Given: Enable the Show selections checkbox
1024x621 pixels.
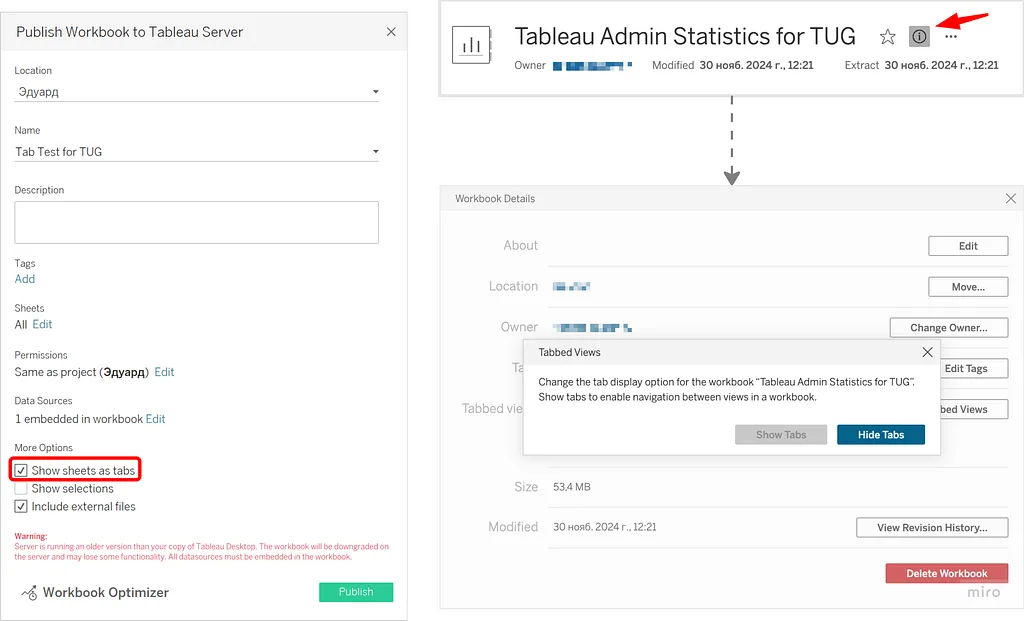Looking at the screenshot, I should click(x=21, y=488).
